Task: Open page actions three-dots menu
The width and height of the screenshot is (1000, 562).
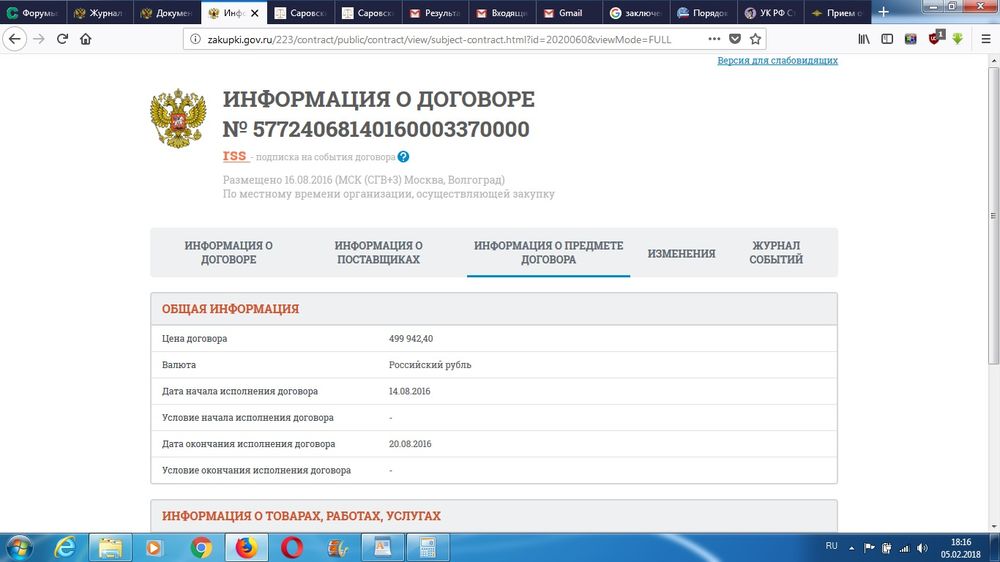Action: tap(714, 39)
